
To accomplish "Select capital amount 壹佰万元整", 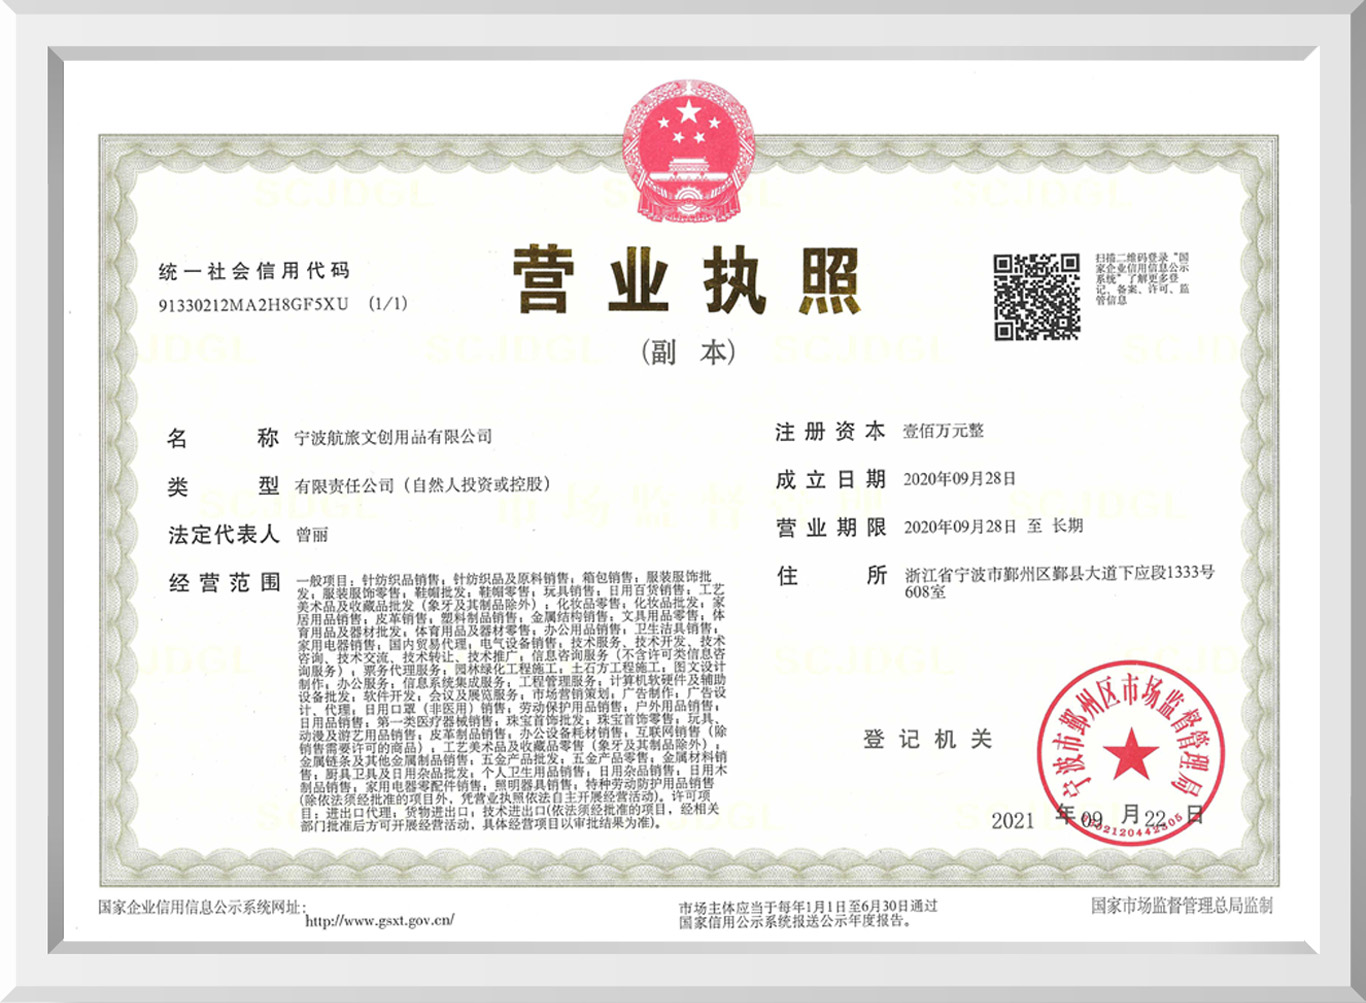I will (x=944, y=431).
